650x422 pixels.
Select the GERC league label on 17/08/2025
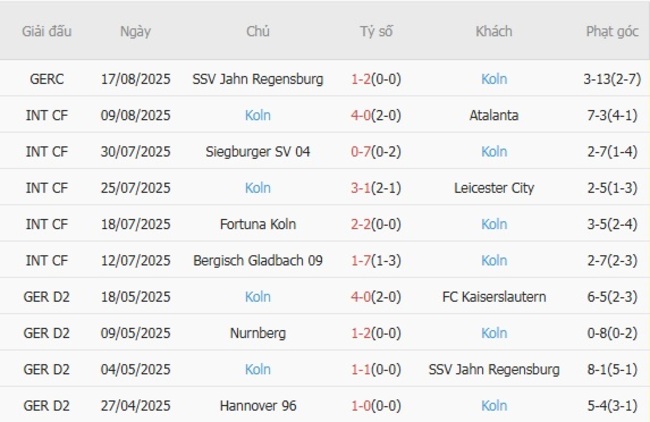(x=47, y=79)
